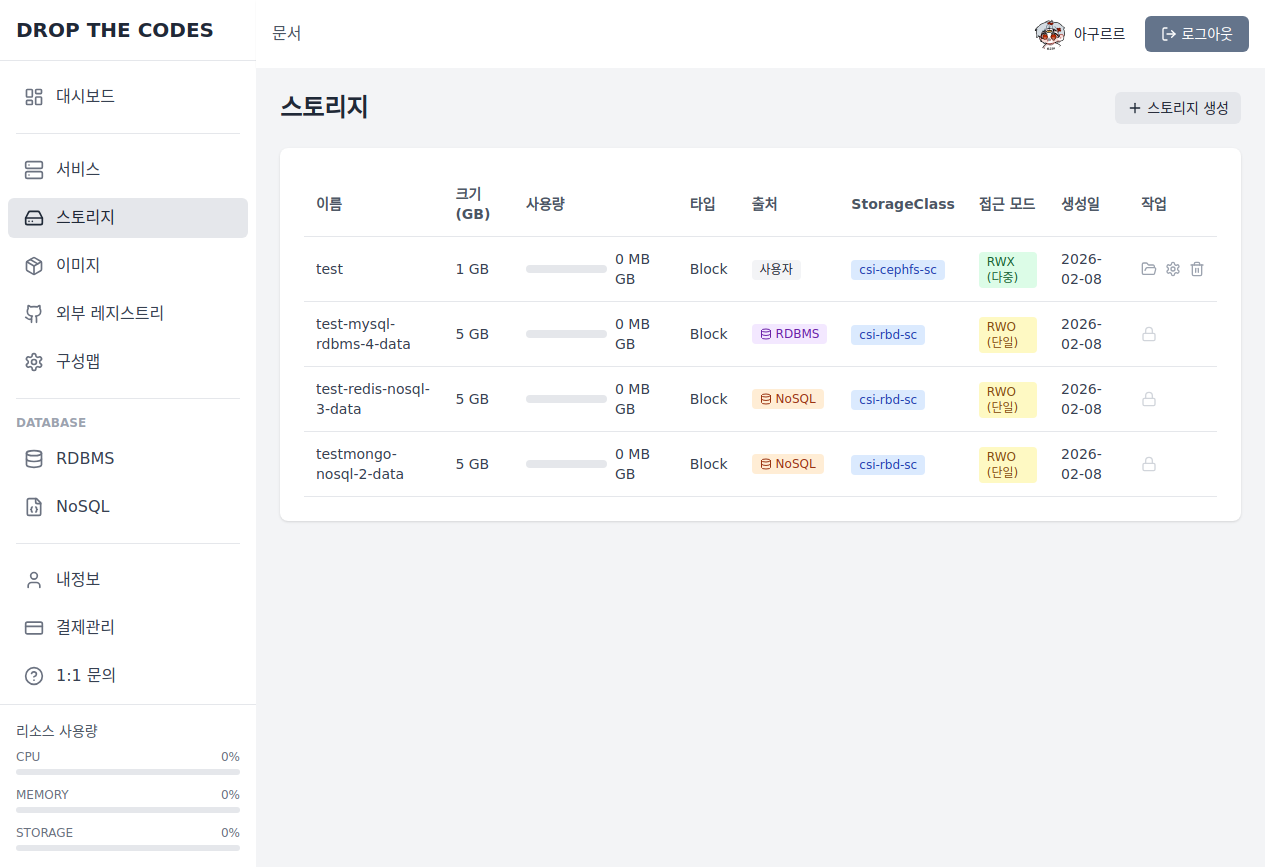
Task: Click the user avatar image 아구르르
Action: pos(1050,34)
